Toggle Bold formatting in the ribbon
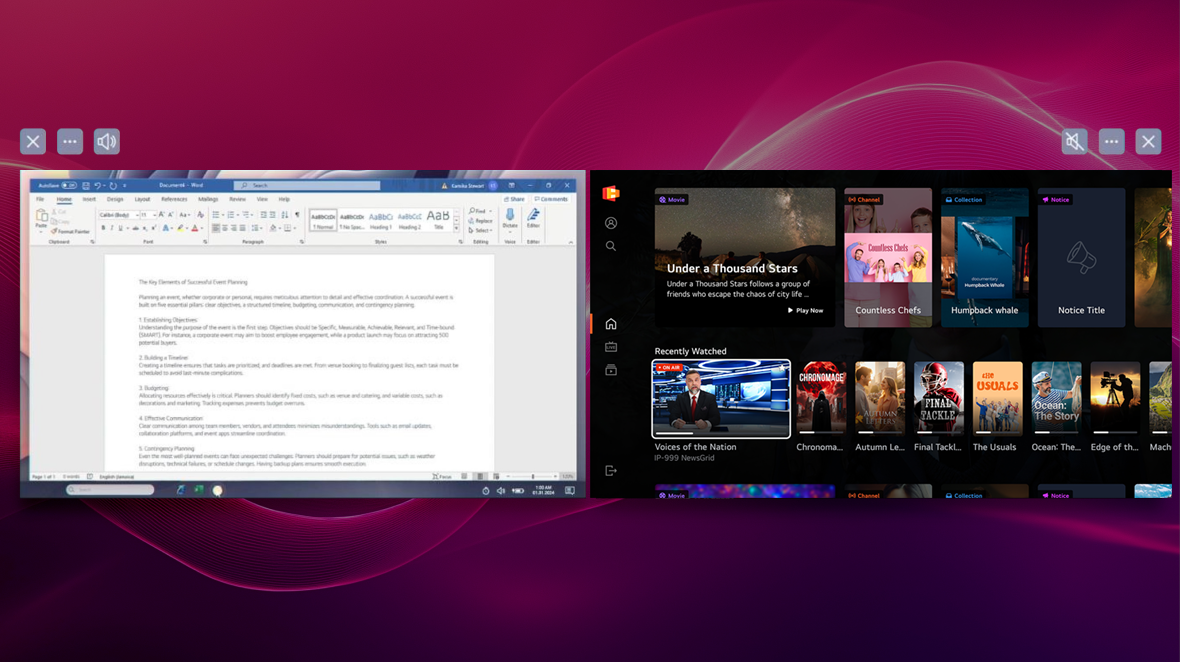The image size is (1180, 662). point(102,229)
